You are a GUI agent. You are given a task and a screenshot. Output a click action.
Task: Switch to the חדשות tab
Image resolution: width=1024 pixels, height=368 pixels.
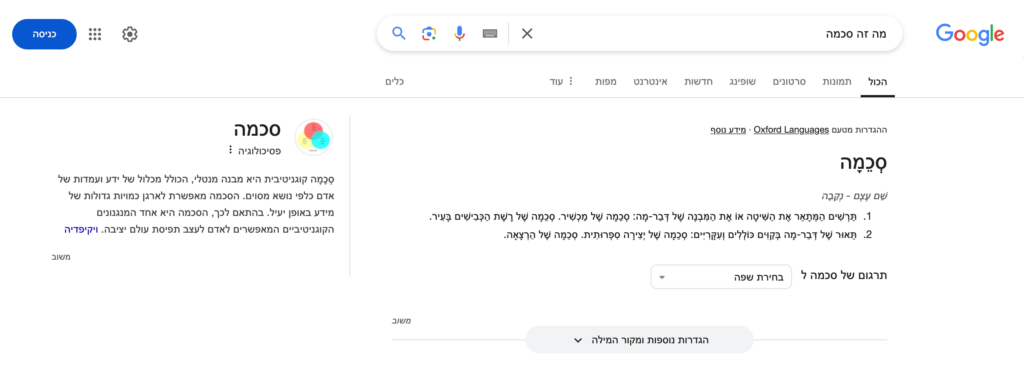698,82
